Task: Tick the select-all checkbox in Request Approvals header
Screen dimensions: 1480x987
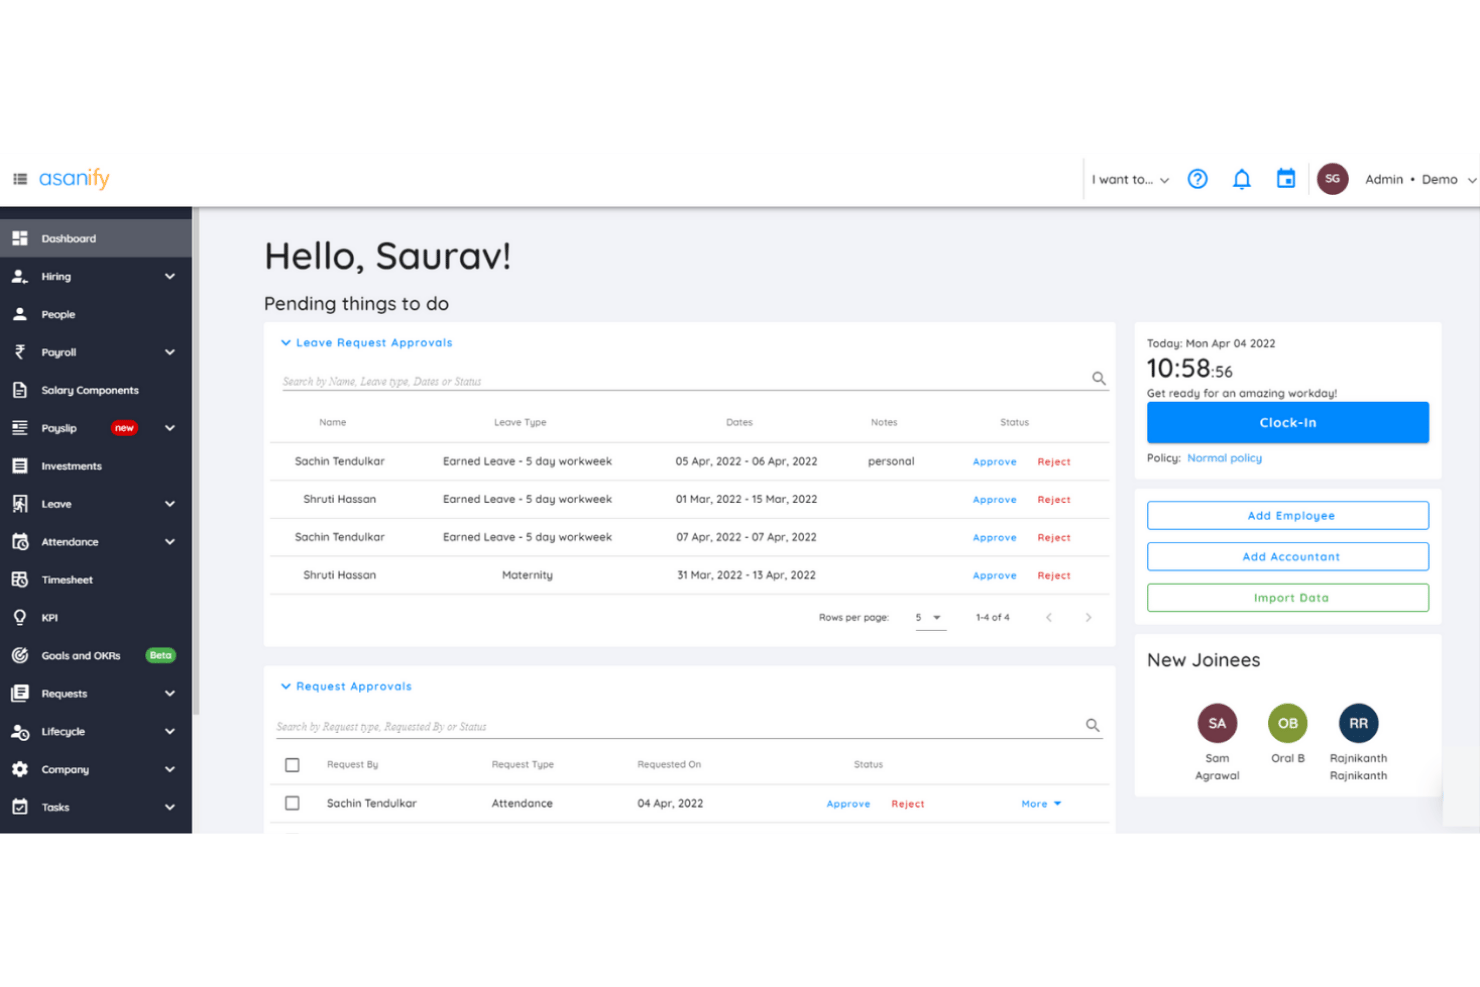Action: point(292,765)
